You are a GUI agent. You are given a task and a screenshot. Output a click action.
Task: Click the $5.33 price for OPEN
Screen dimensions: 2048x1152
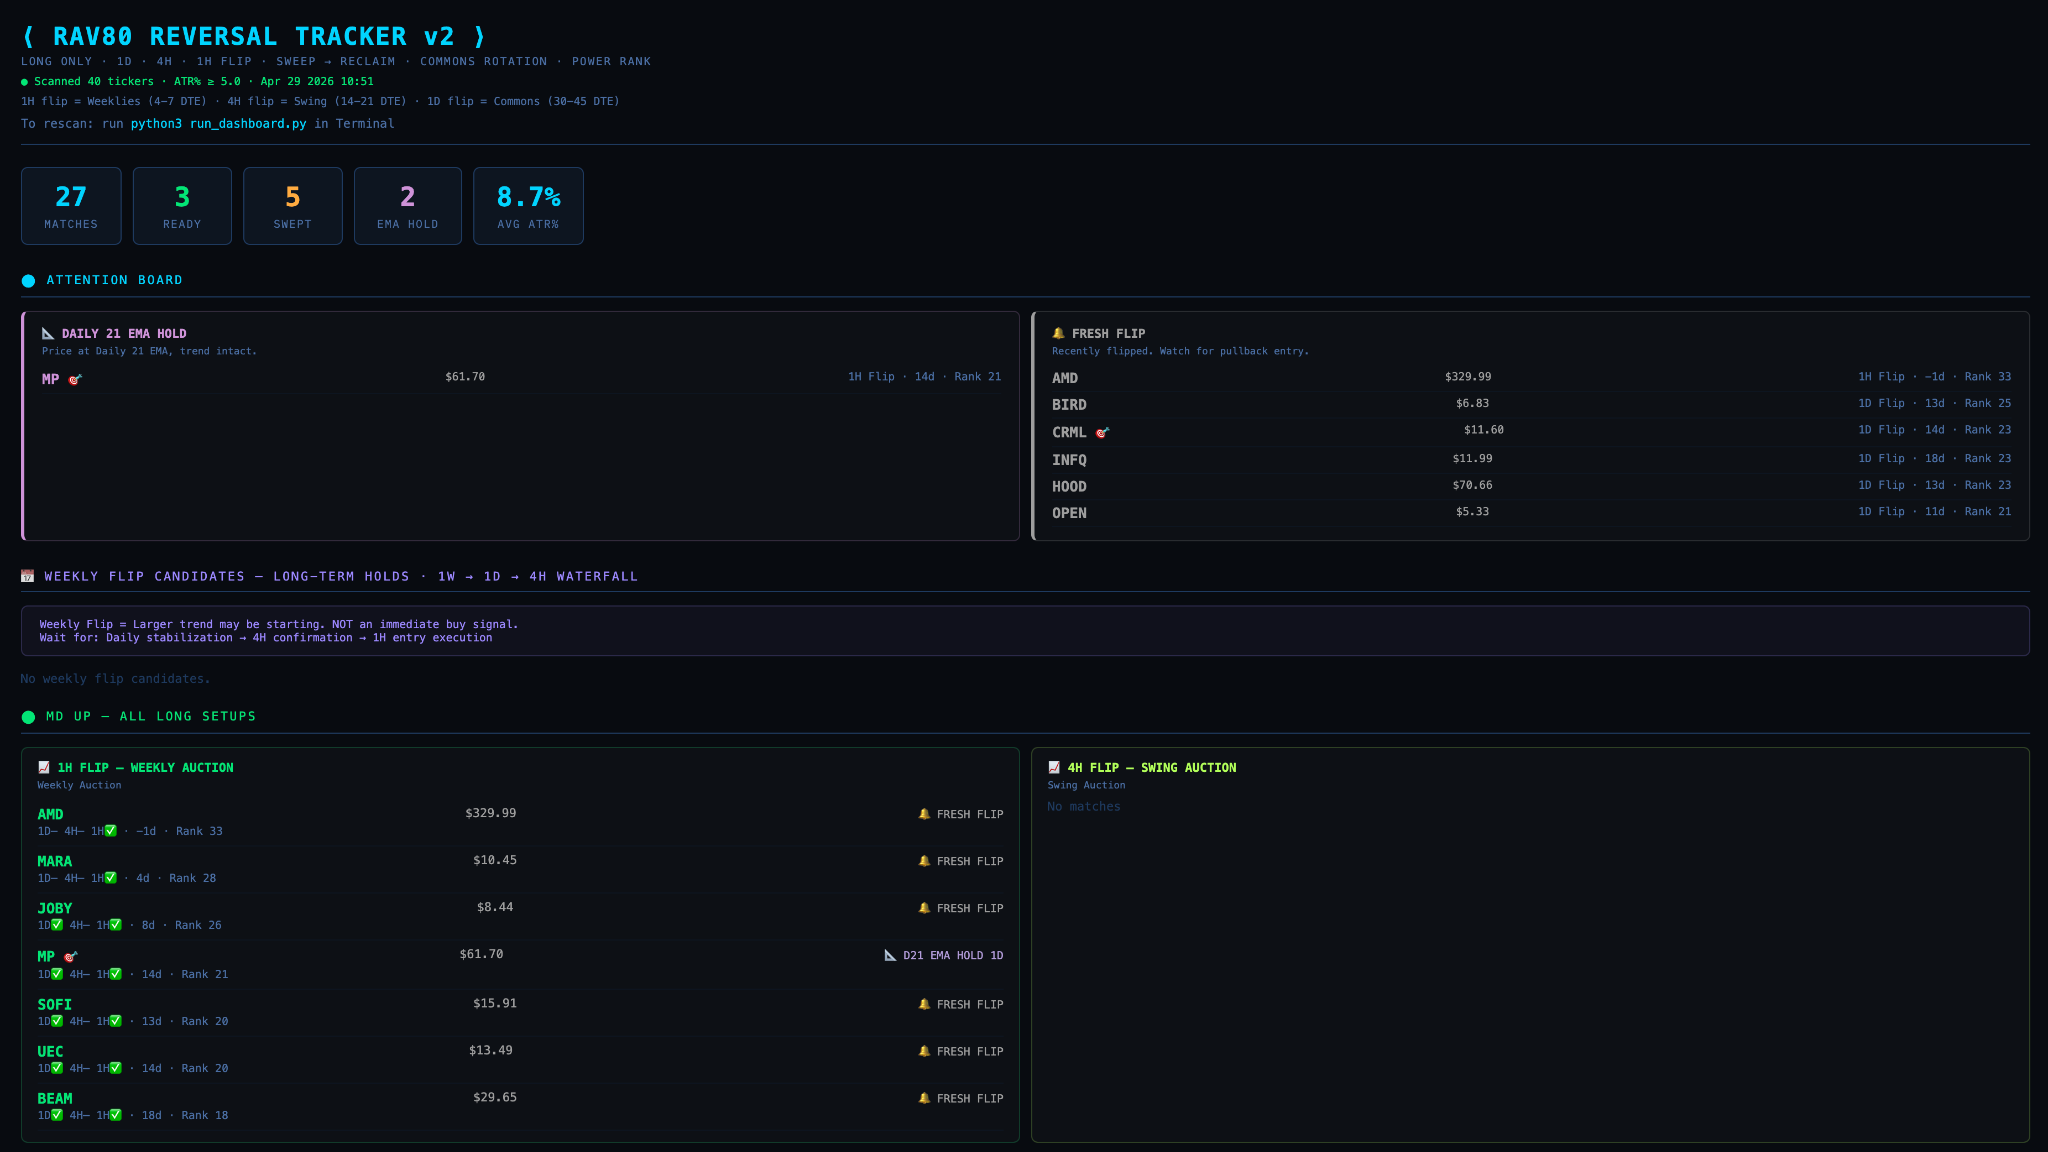click(x=1472, y=511)
